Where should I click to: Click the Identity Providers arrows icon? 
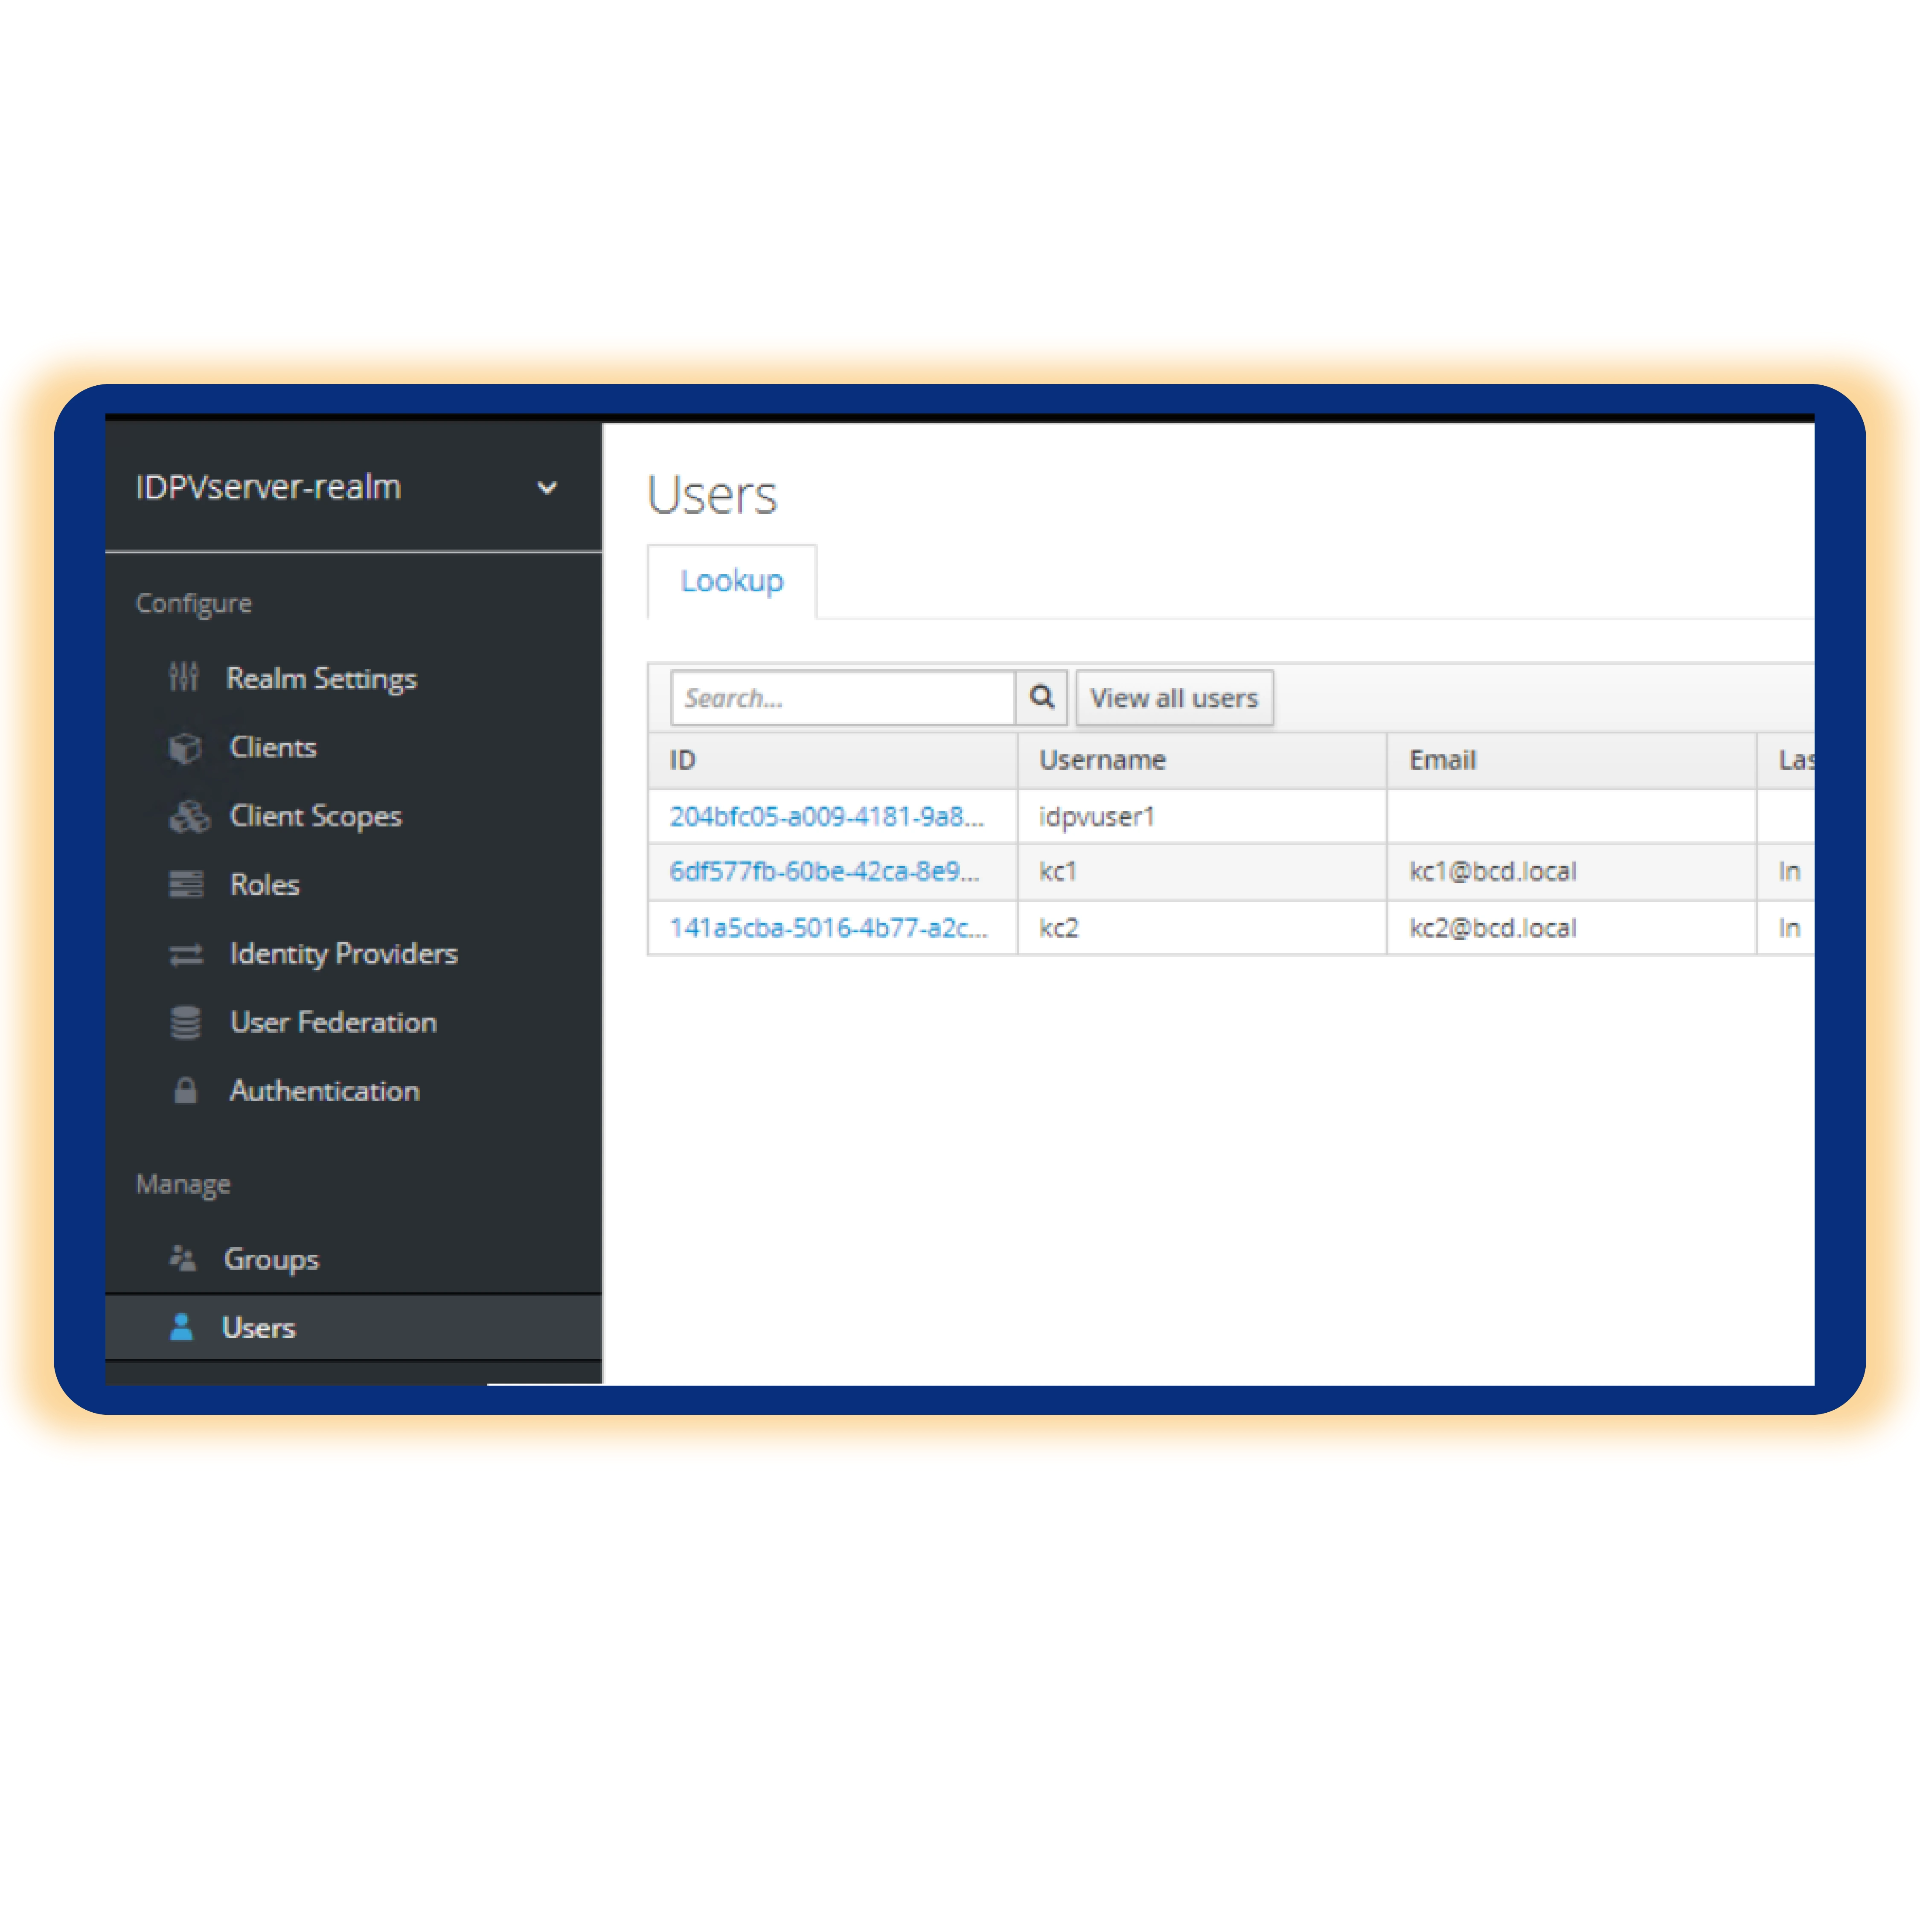click(x=186, y=954)
